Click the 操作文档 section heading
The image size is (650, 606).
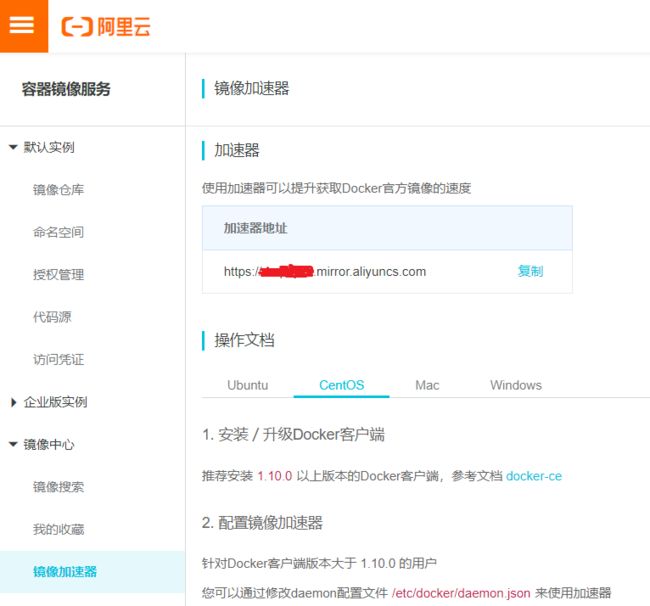coord(244,340)
